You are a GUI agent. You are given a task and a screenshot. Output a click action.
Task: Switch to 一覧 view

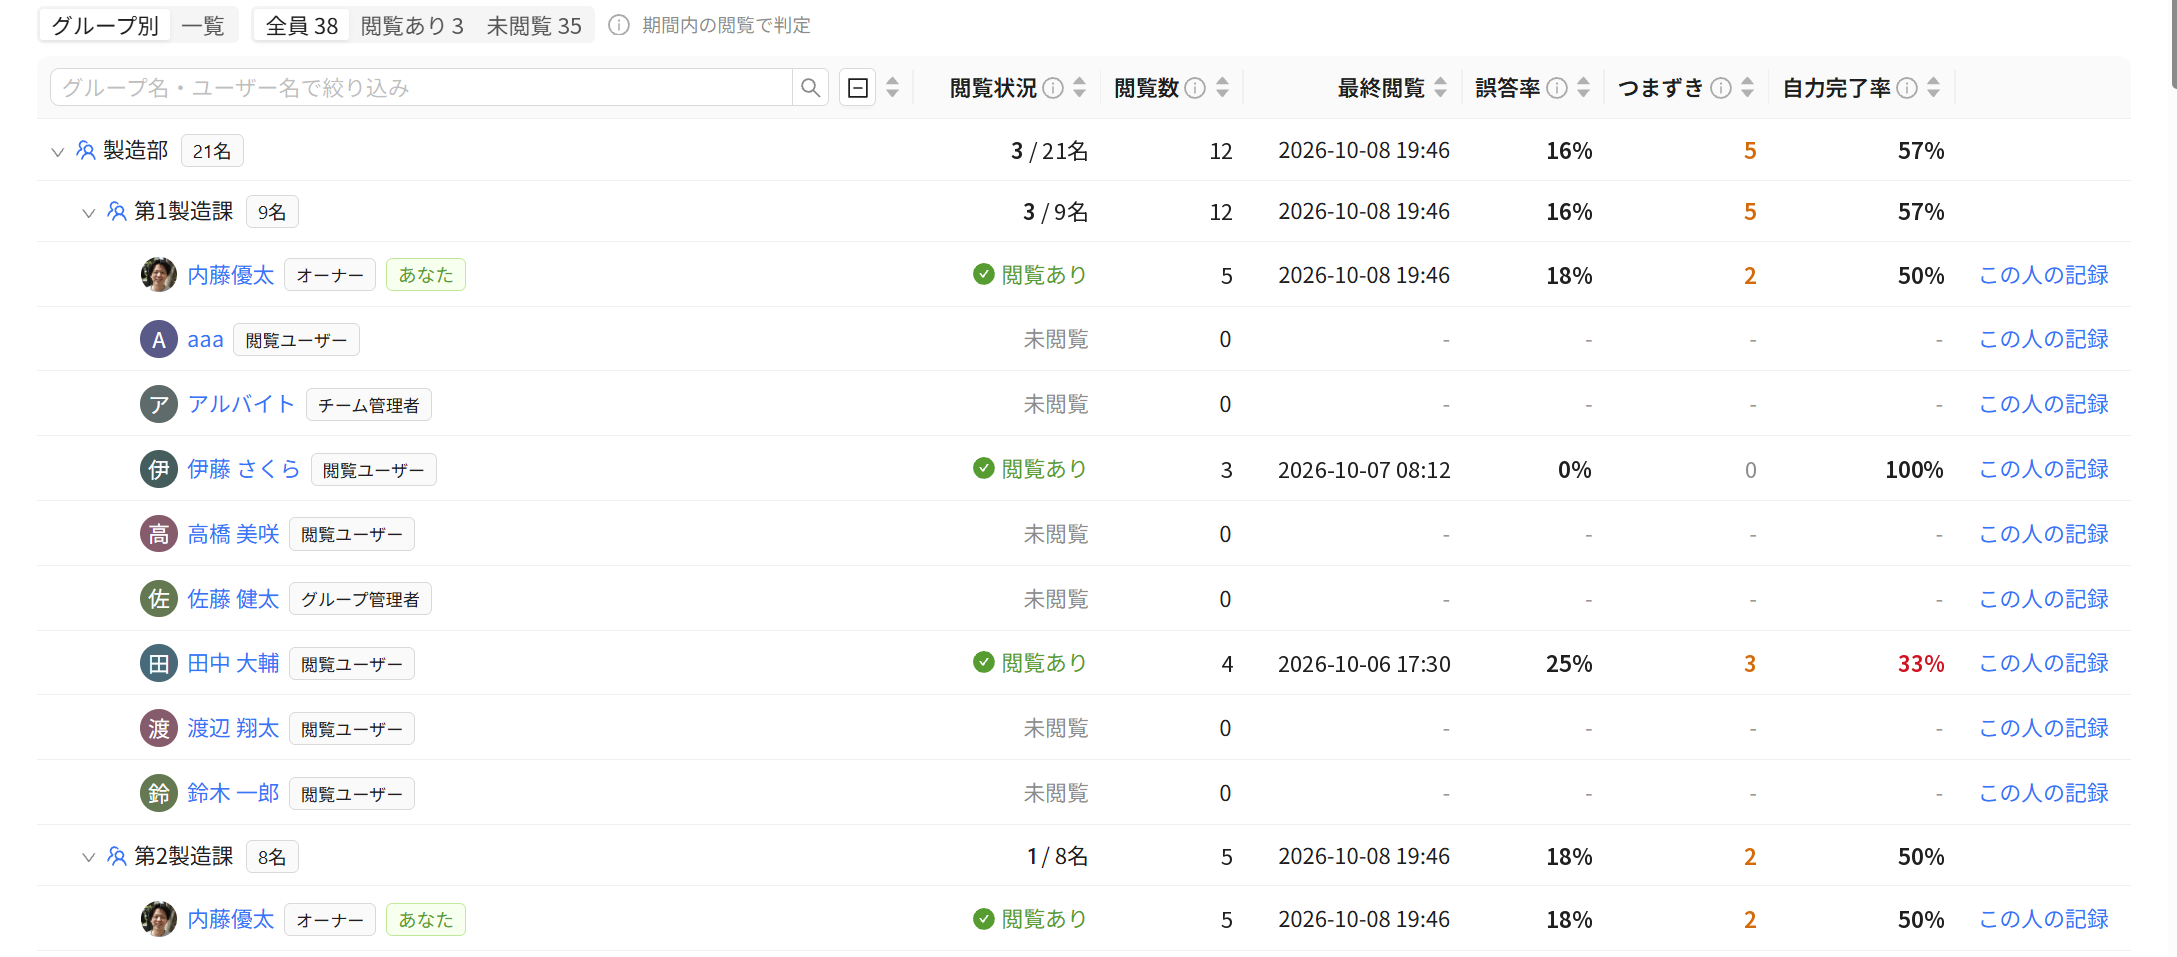click(203, 25)
